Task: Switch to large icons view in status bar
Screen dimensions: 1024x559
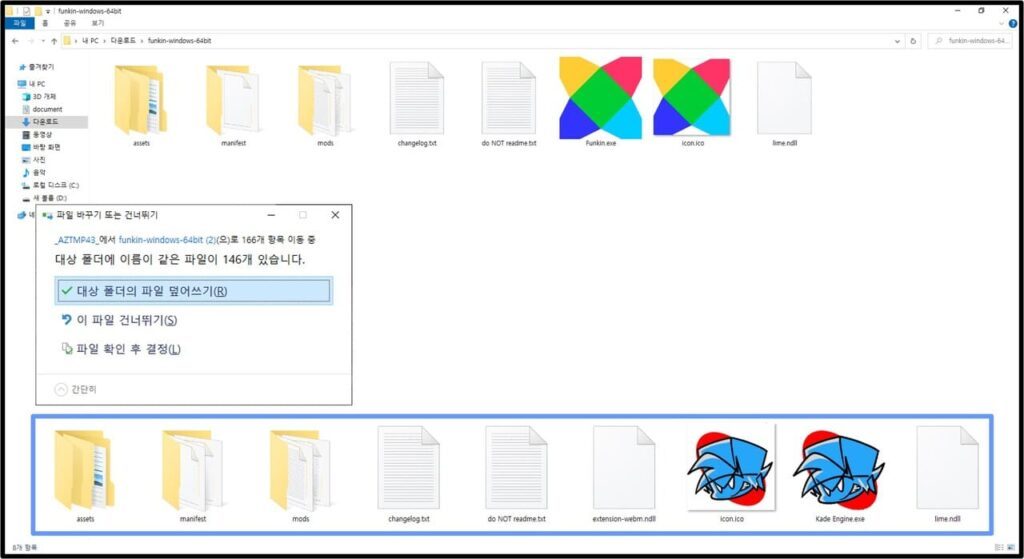Action: click(x=1009, y=547)
